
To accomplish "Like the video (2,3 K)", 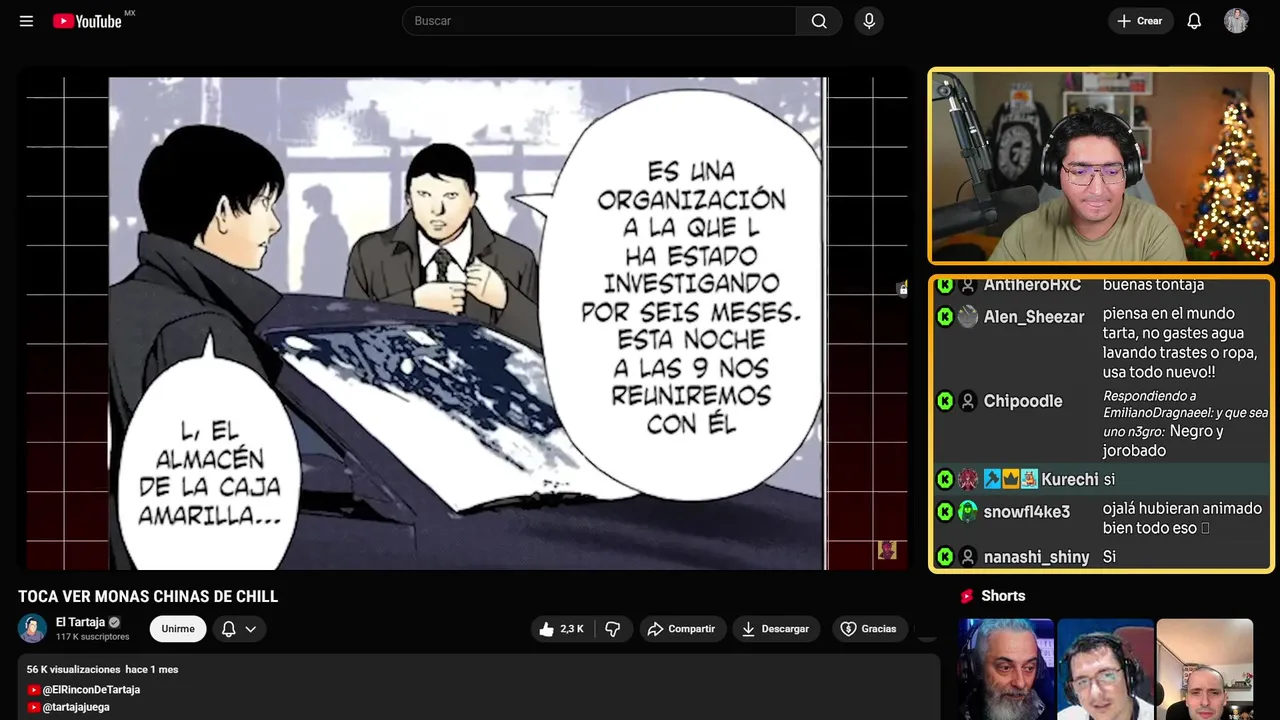I will tap(561, 629).
